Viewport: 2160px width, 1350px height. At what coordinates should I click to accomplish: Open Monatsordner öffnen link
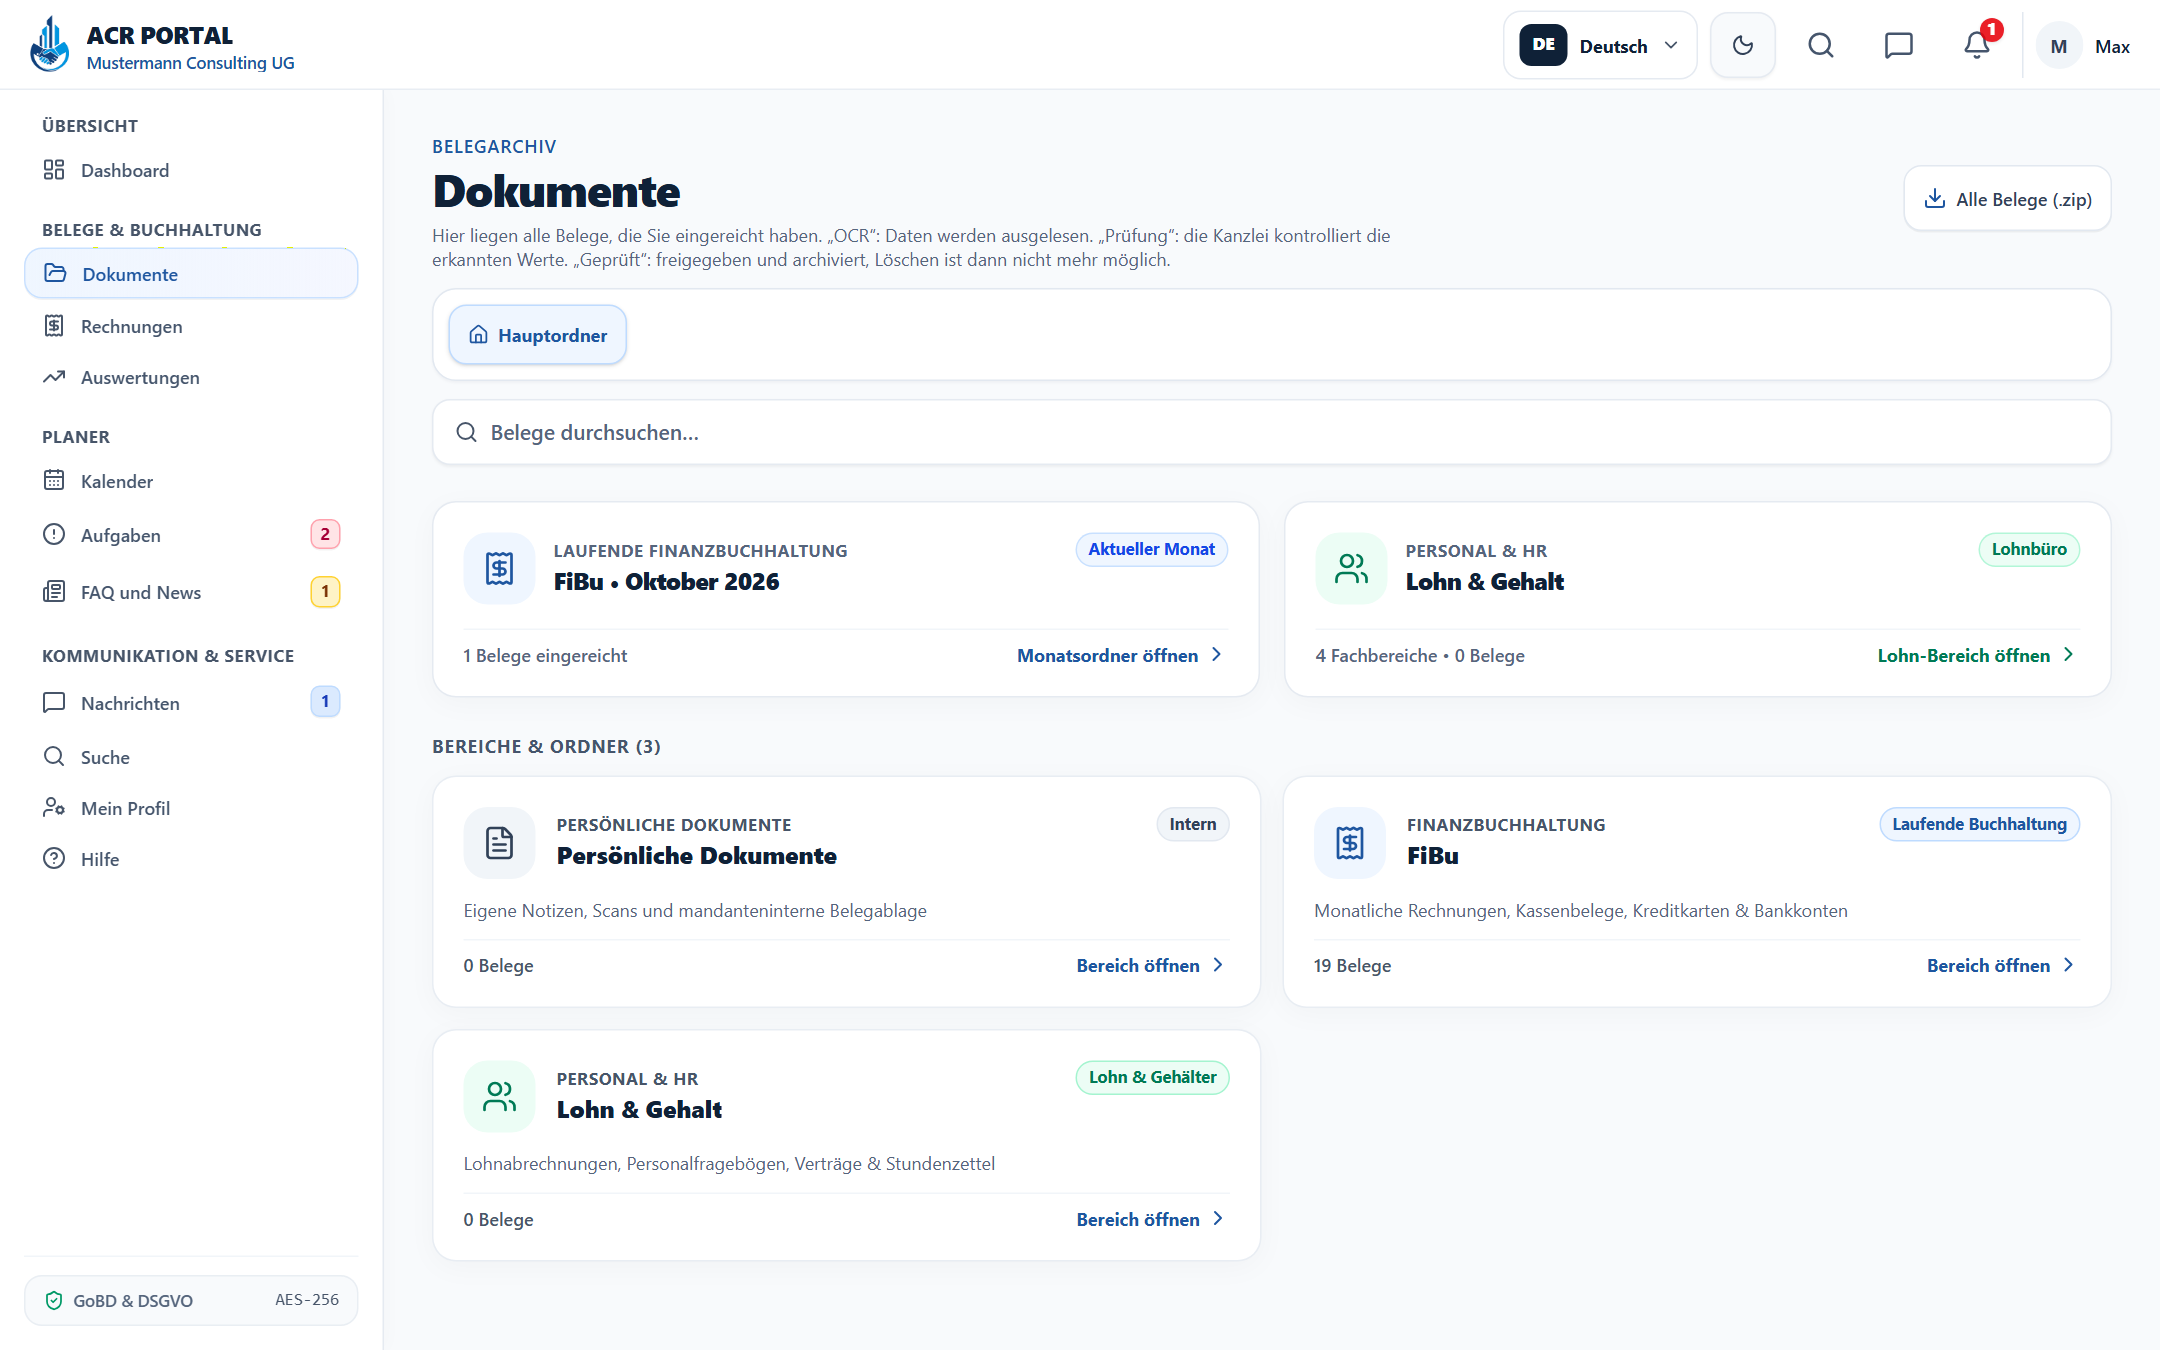pyautogui.click(x=1120, y=655)
